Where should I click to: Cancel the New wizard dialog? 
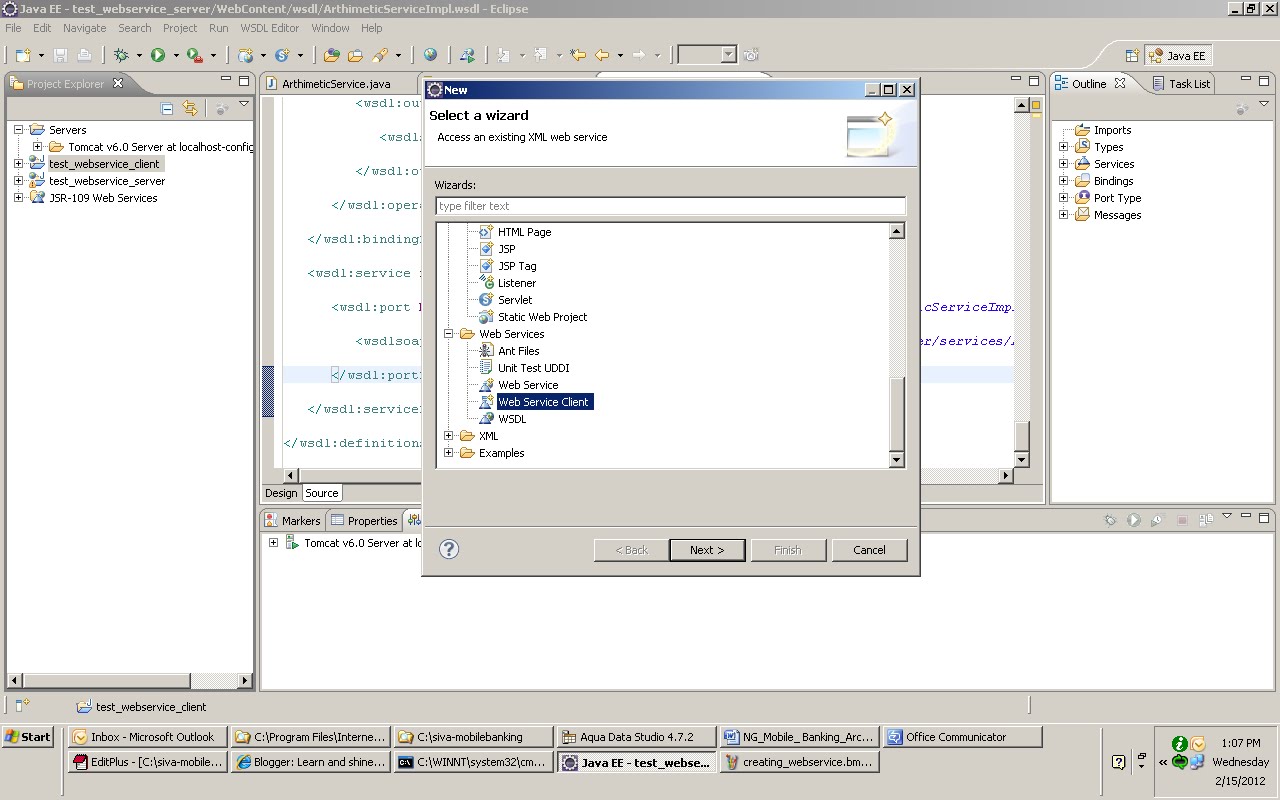pyautogui.click(x=869, y=549)
